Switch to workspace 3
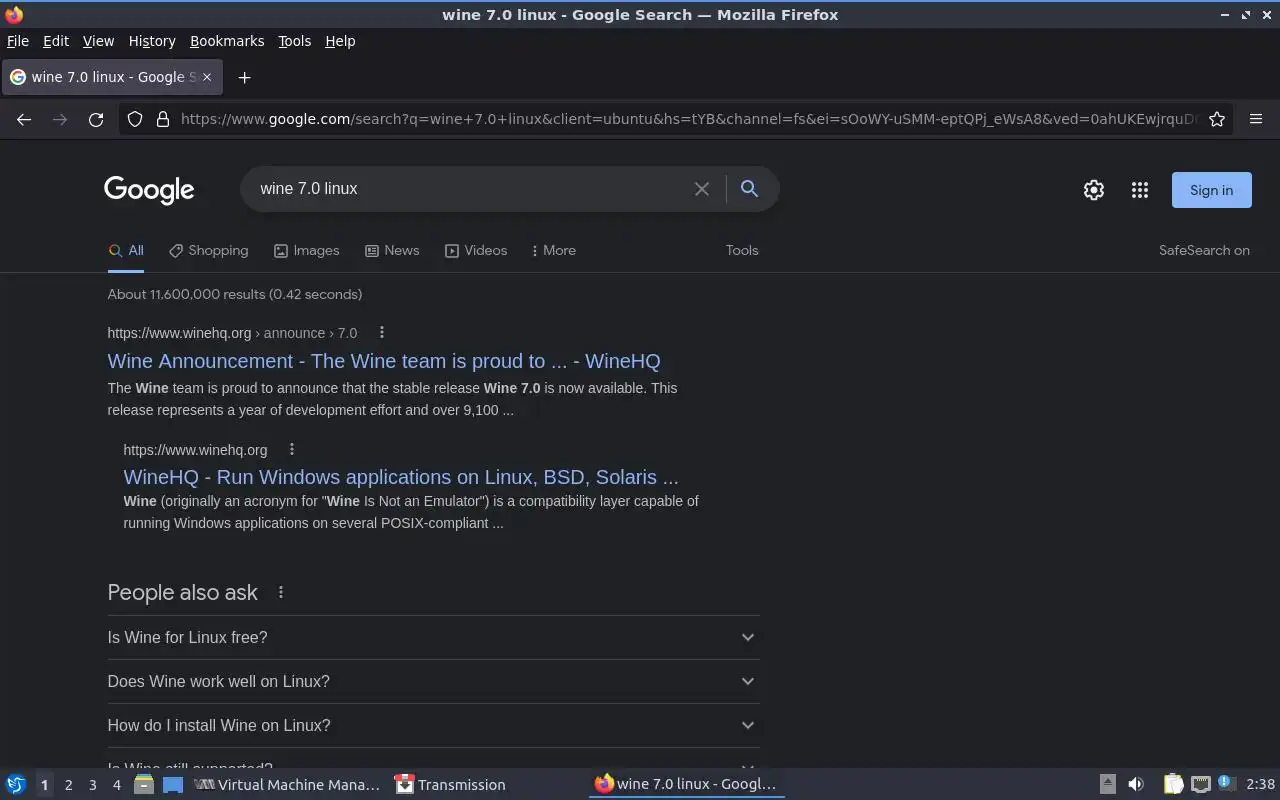The width and height of the screenshot is (1280, 800). (x=93, y=785)
